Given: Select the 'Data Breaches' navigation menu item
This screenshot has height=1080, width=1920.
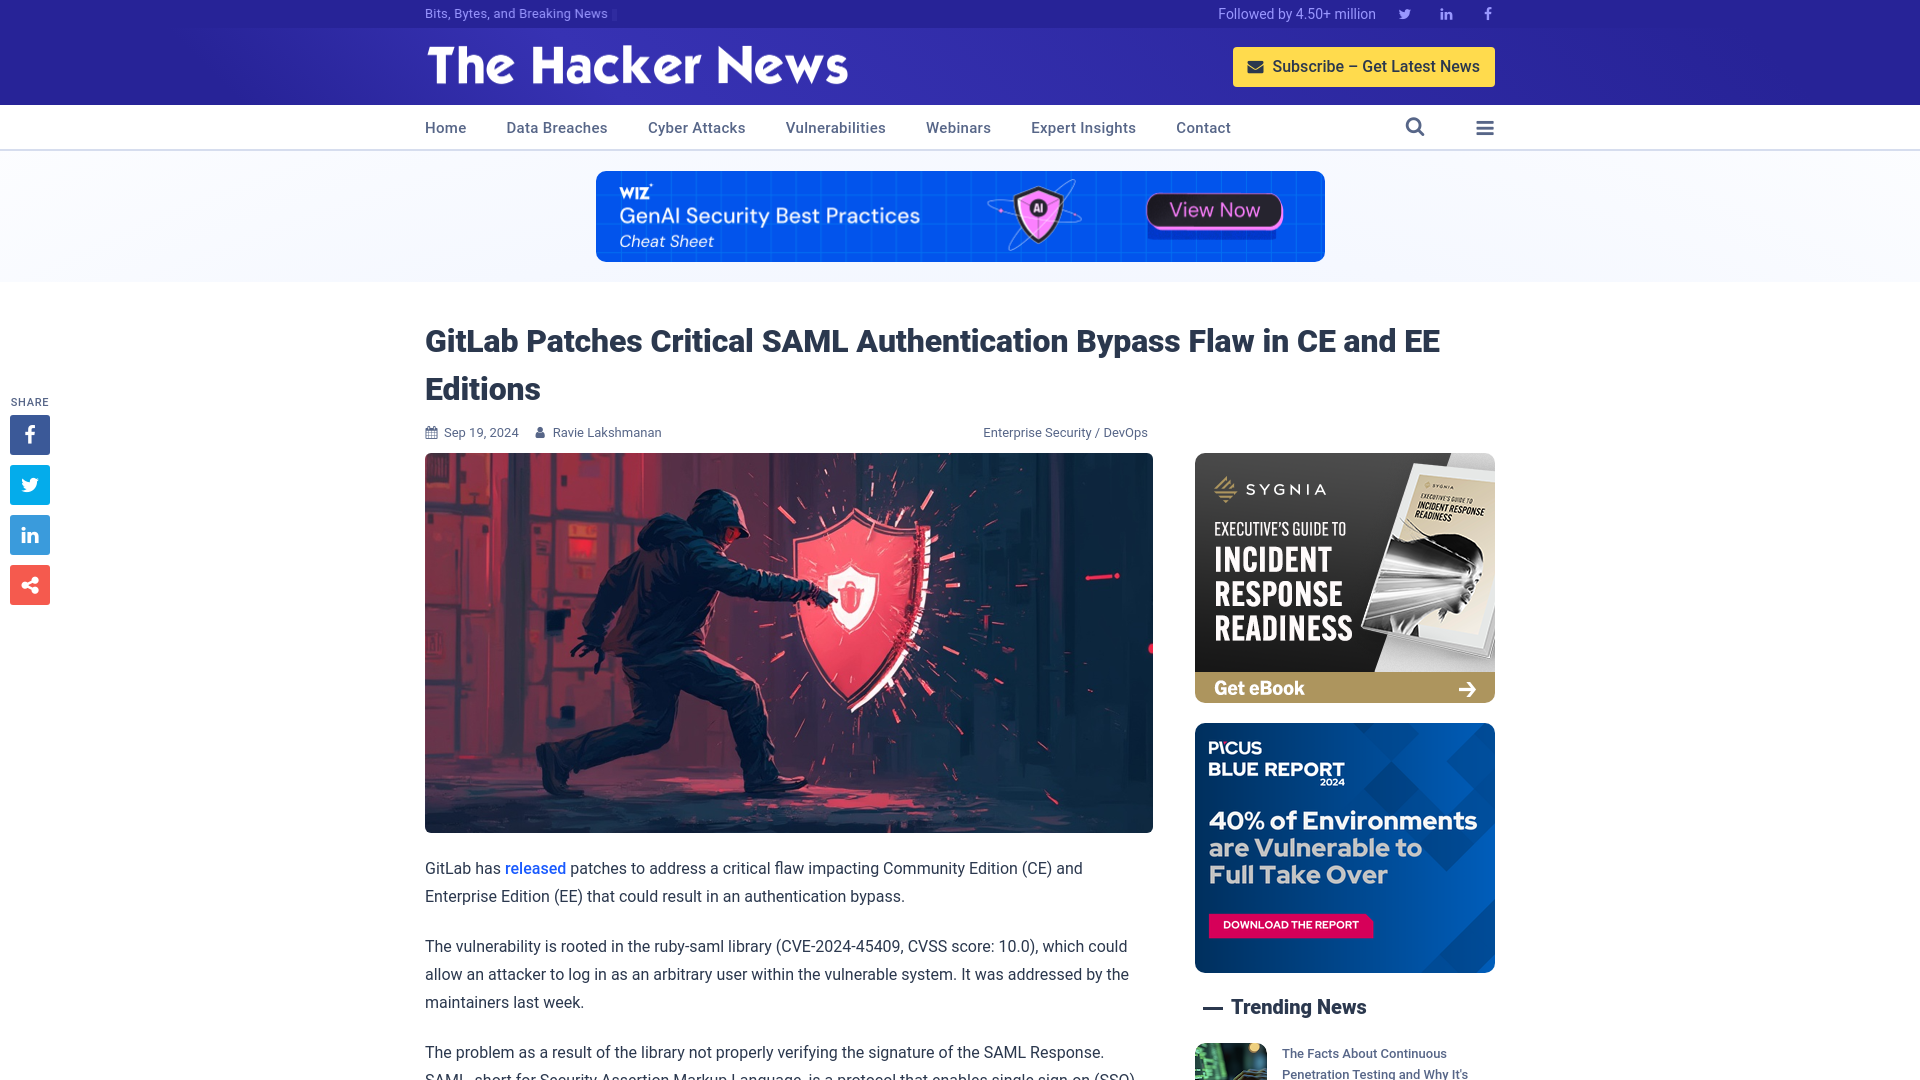Looking at the screenshot, I should [x=556, y=127].
